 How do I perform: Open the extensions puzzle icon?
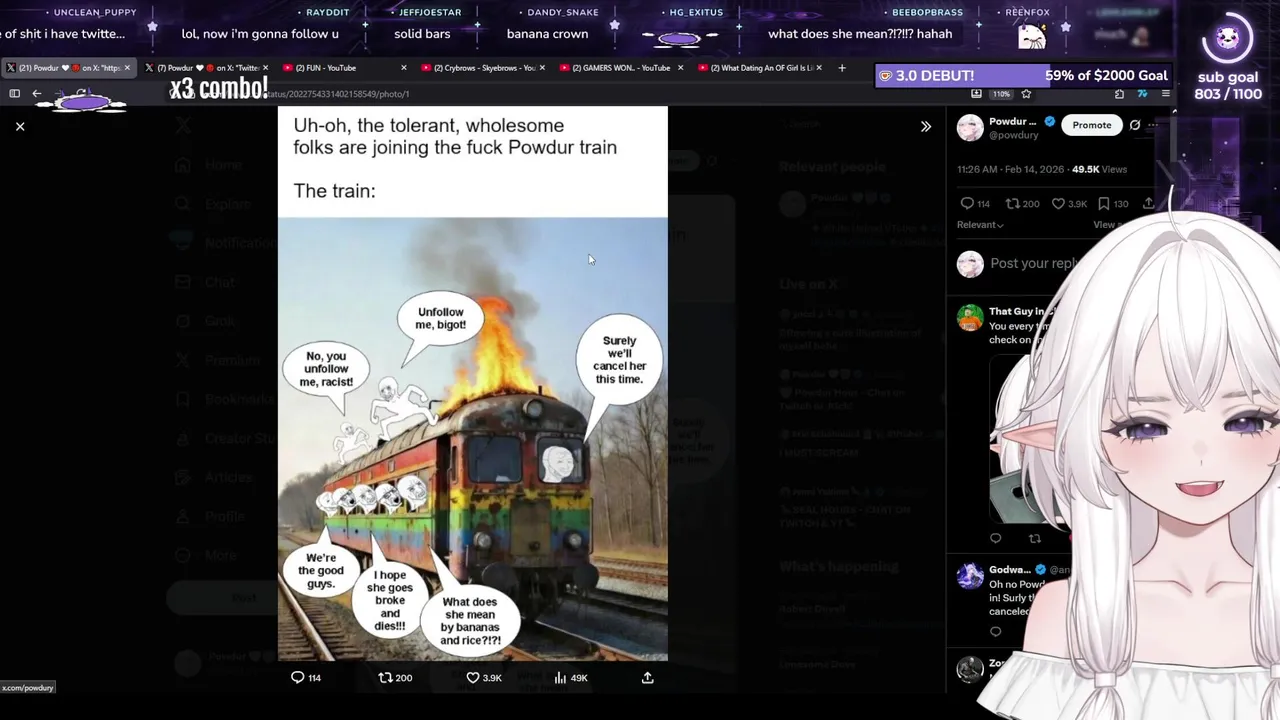click(1119, 93)
